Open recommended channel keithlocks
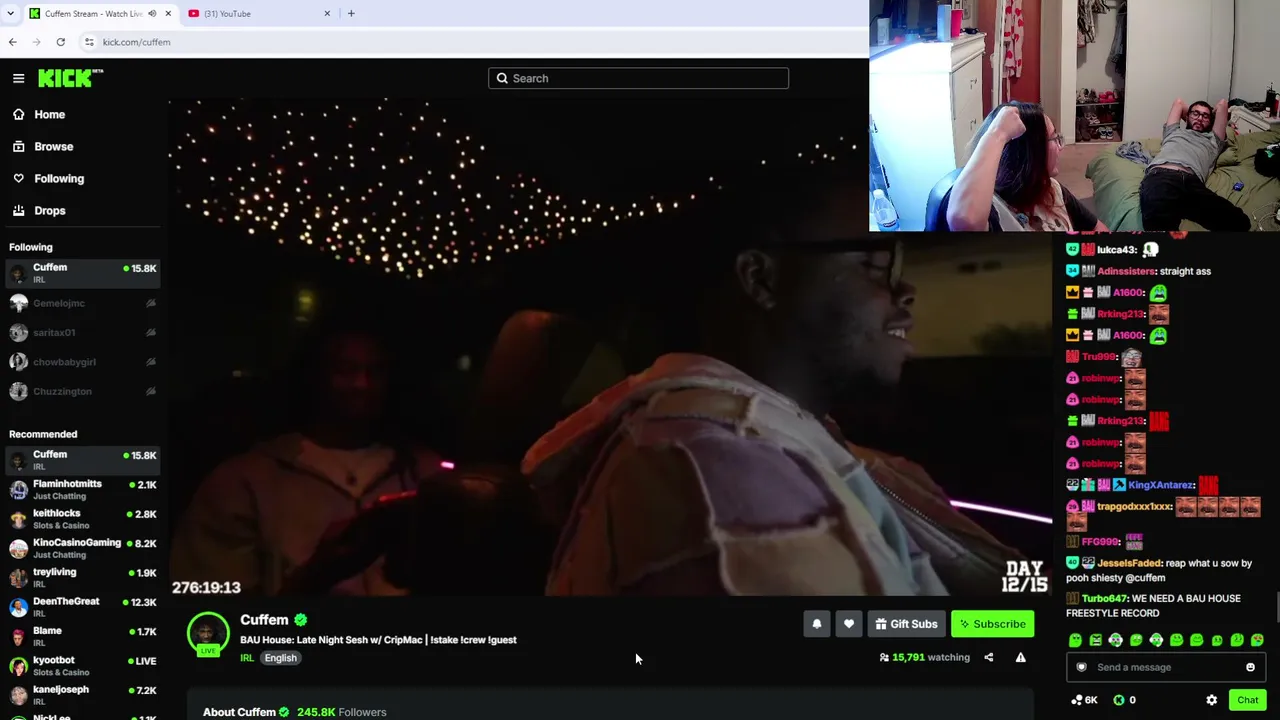1280x720 pixels. [82, 519]
